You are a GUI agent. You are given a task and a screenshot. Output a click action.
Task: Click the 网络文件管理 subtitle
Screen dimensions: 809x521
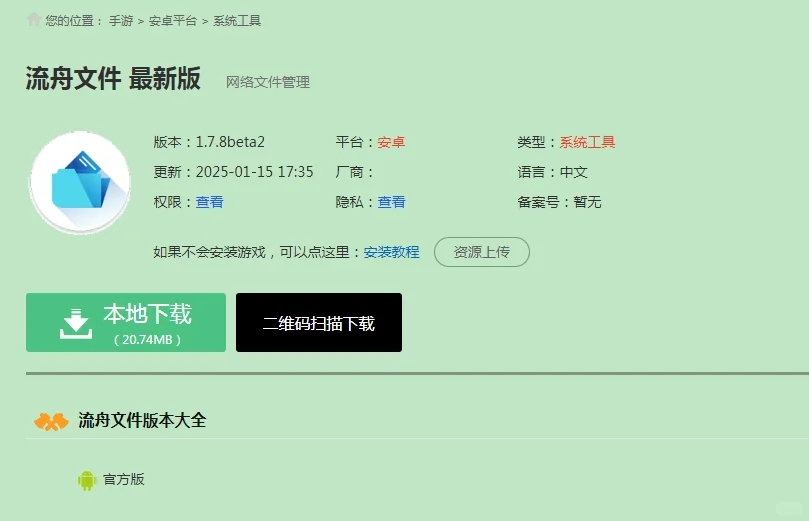click(x=268, y=82)
